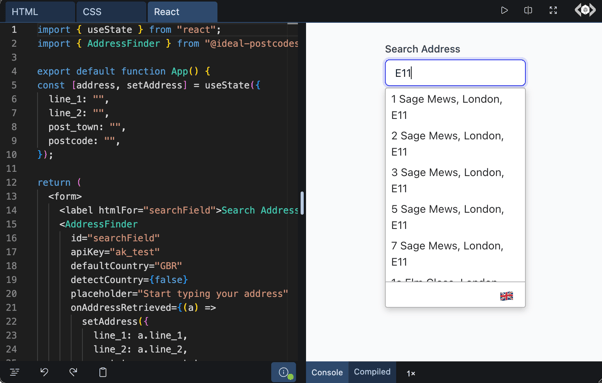Viewport: 602px width, 383px height.
Task: Open the editor info status icon
Action: pyautogui.click(x=284, y=372)
